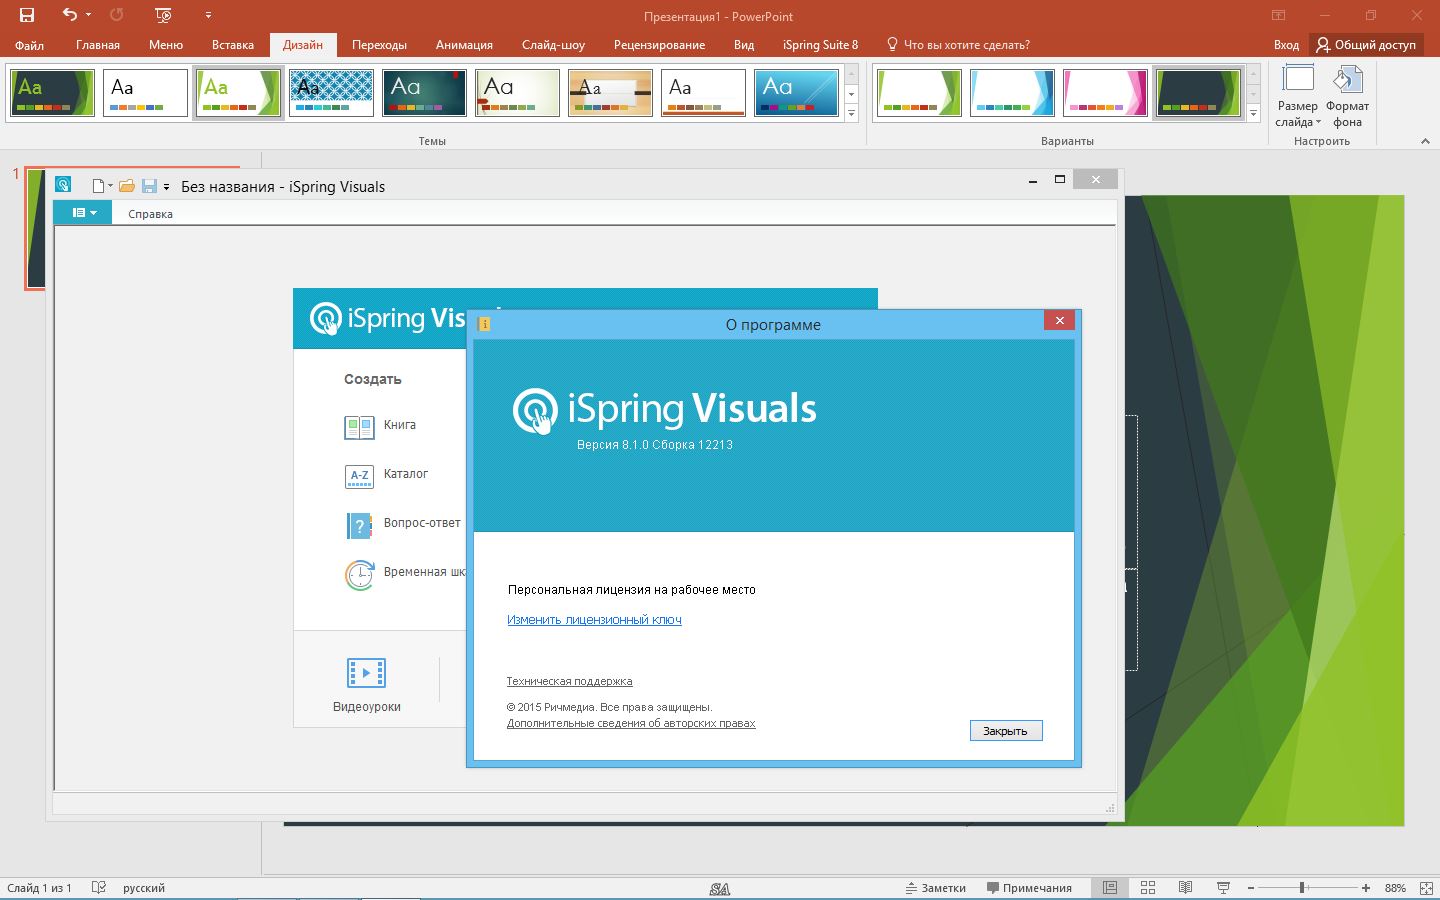Click the iSpring Visuals open folder icon

126,186
